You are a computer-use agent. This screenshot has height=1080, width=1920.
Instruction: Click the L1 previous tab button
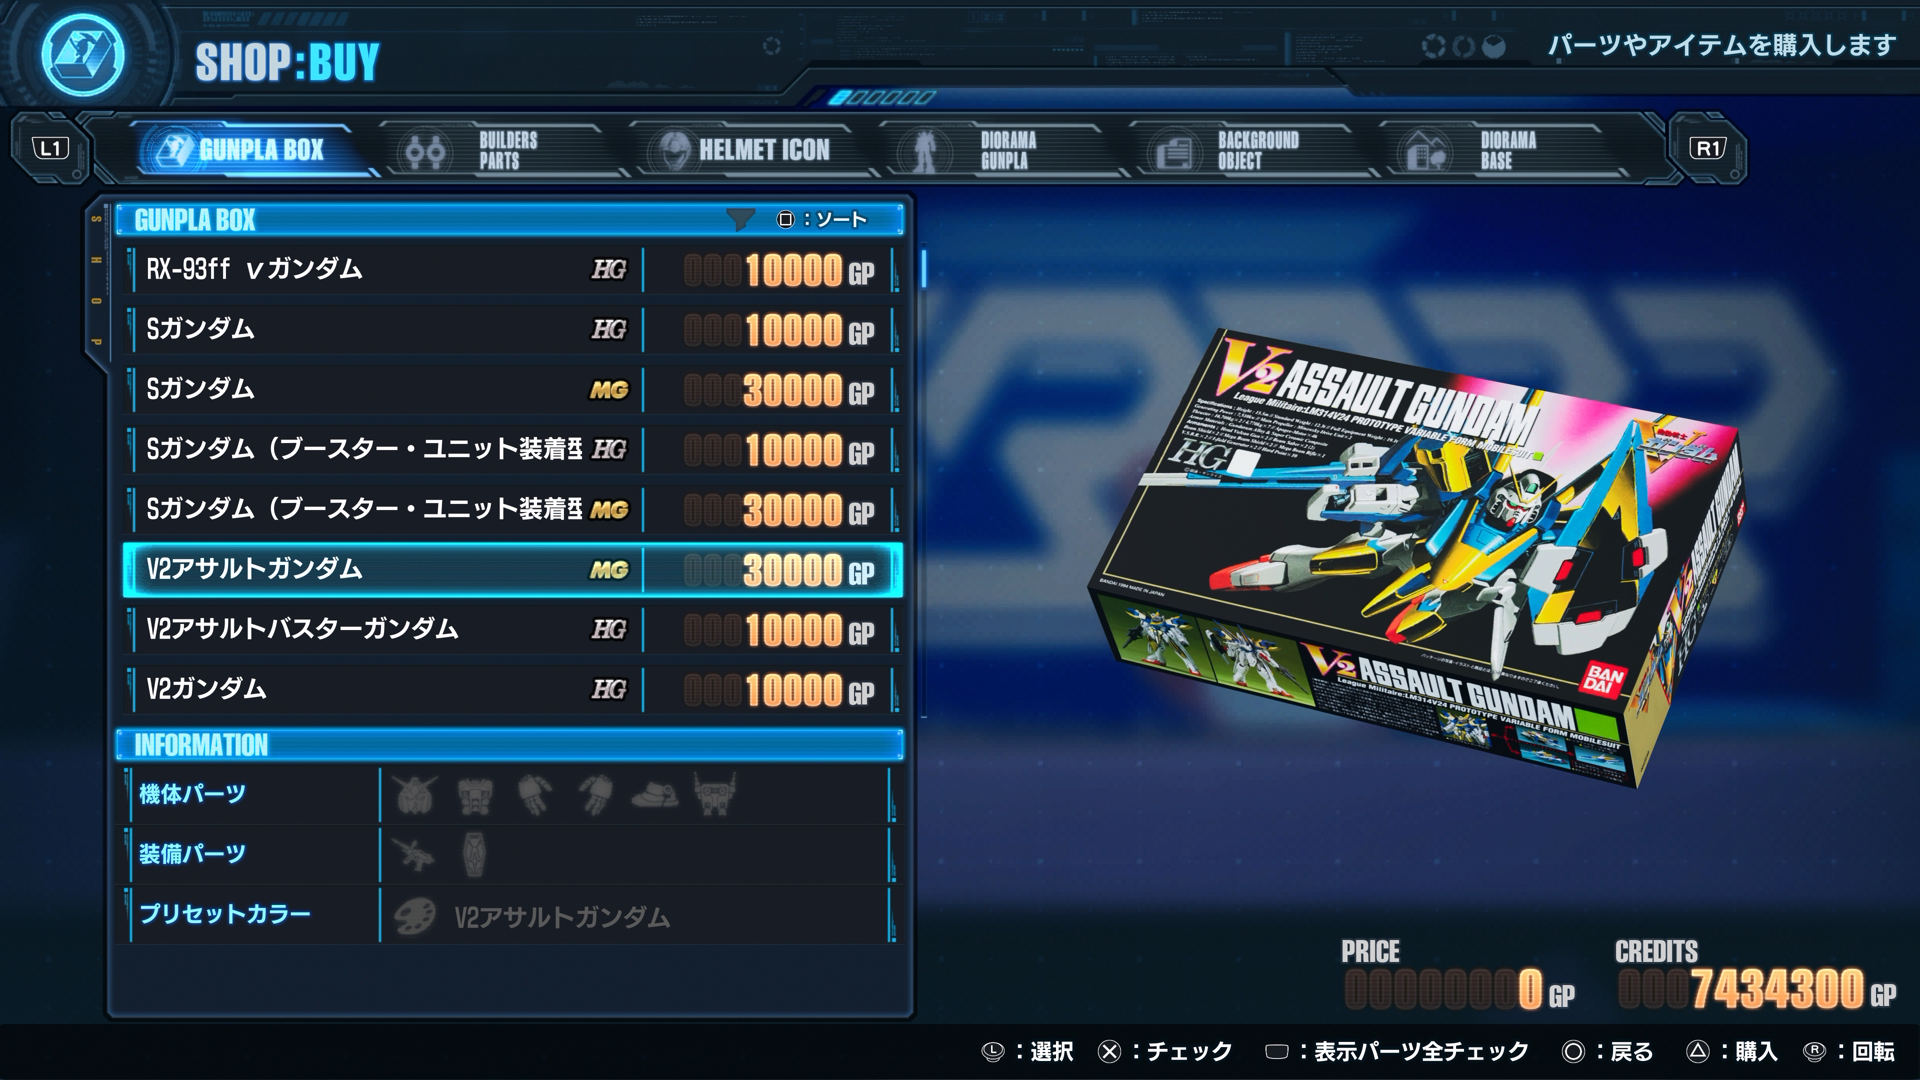51,149
